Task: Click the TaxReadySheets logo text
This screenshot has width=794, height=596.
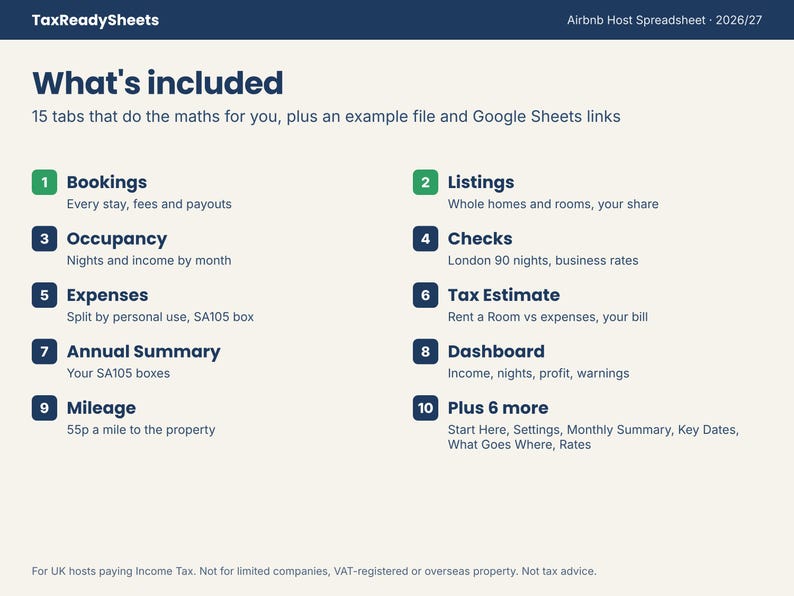Action: click(x=95, y=20)
